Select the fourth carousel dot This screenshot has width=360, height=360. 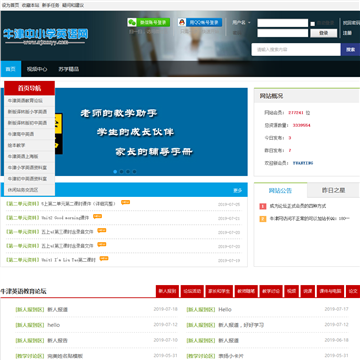click(134, 172)
